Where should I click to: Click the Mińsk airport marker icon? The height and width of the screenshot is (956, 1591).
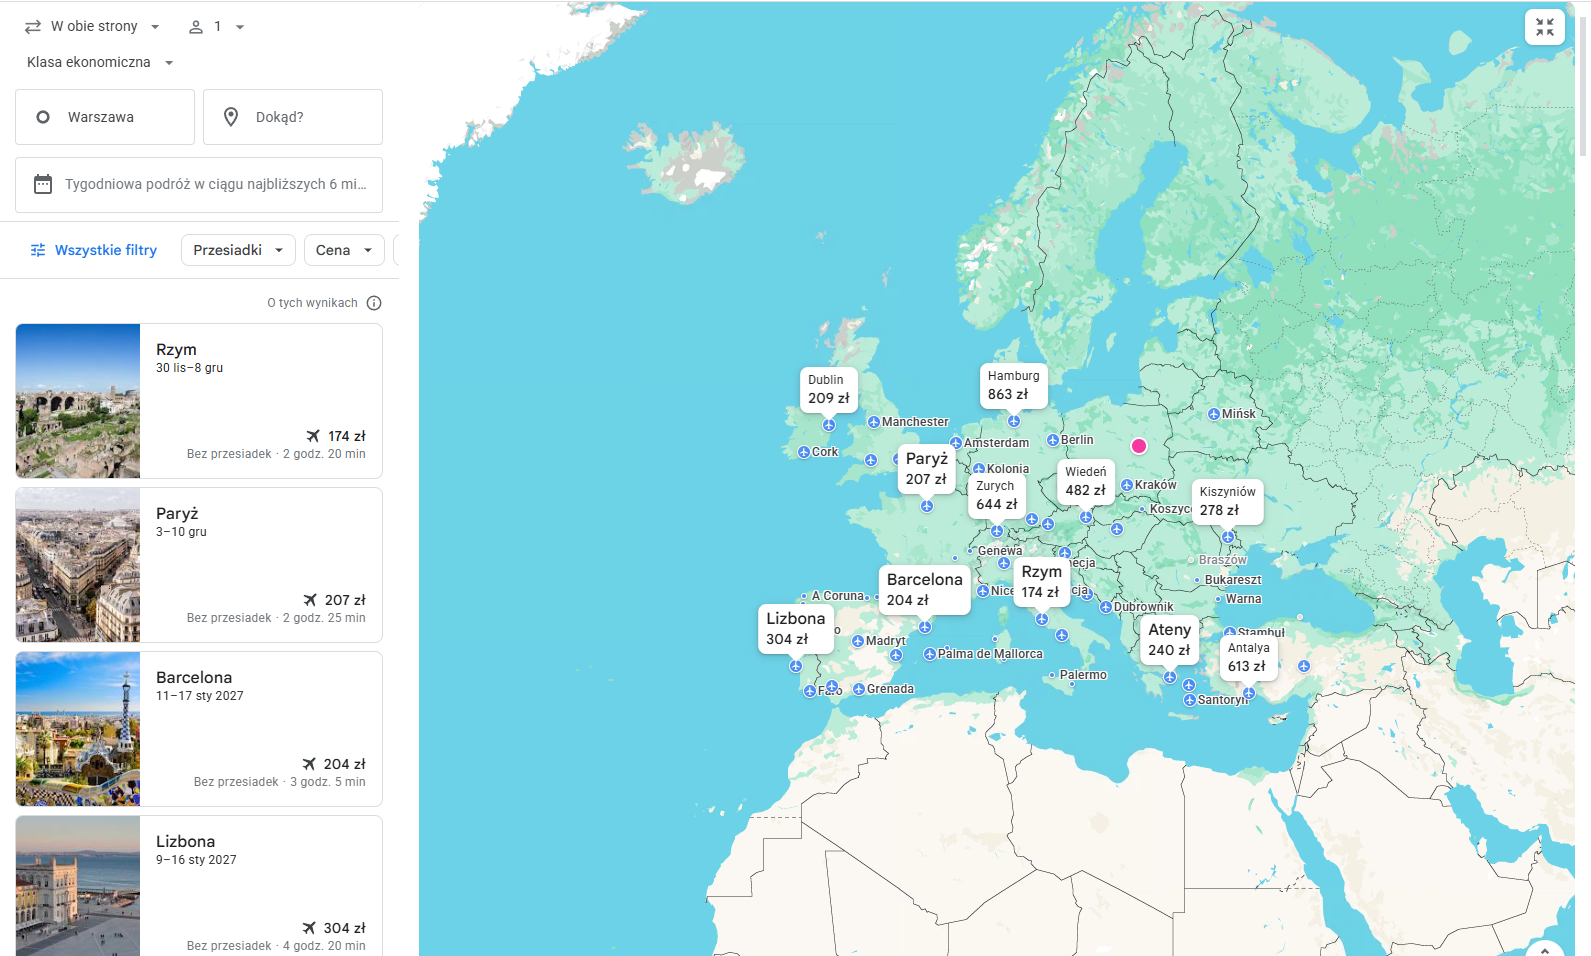1214,414
